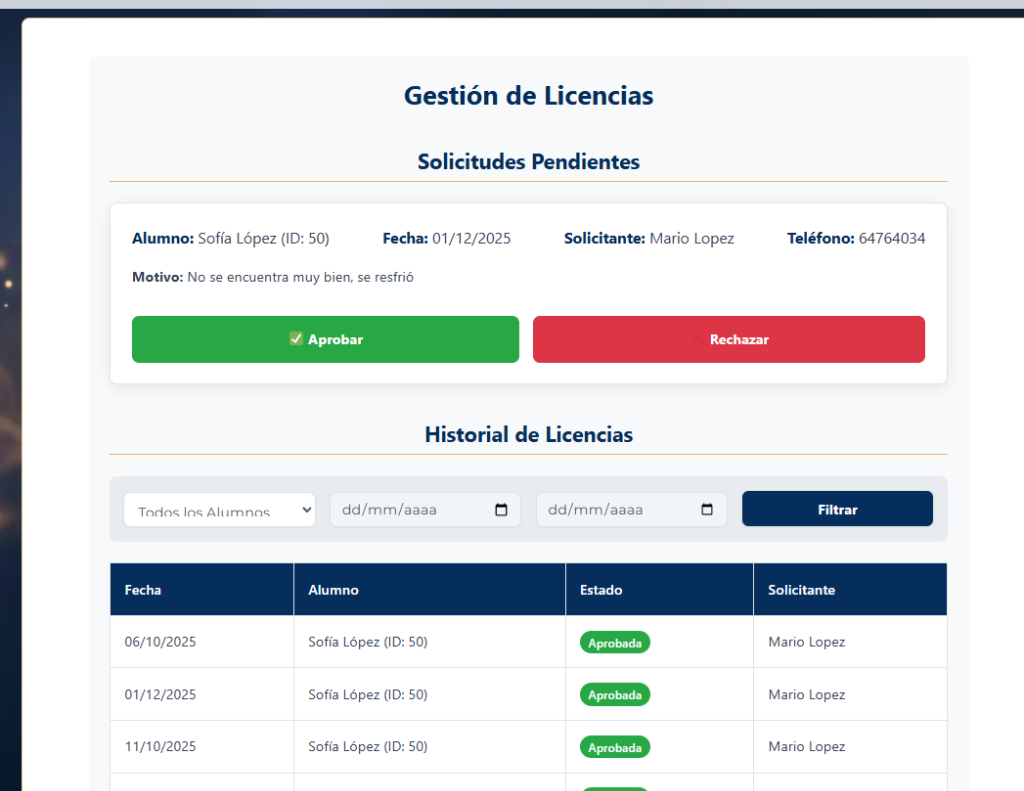The image size is (1024, 791).
Task: Click the Solicitante column header
Action: 801,590
